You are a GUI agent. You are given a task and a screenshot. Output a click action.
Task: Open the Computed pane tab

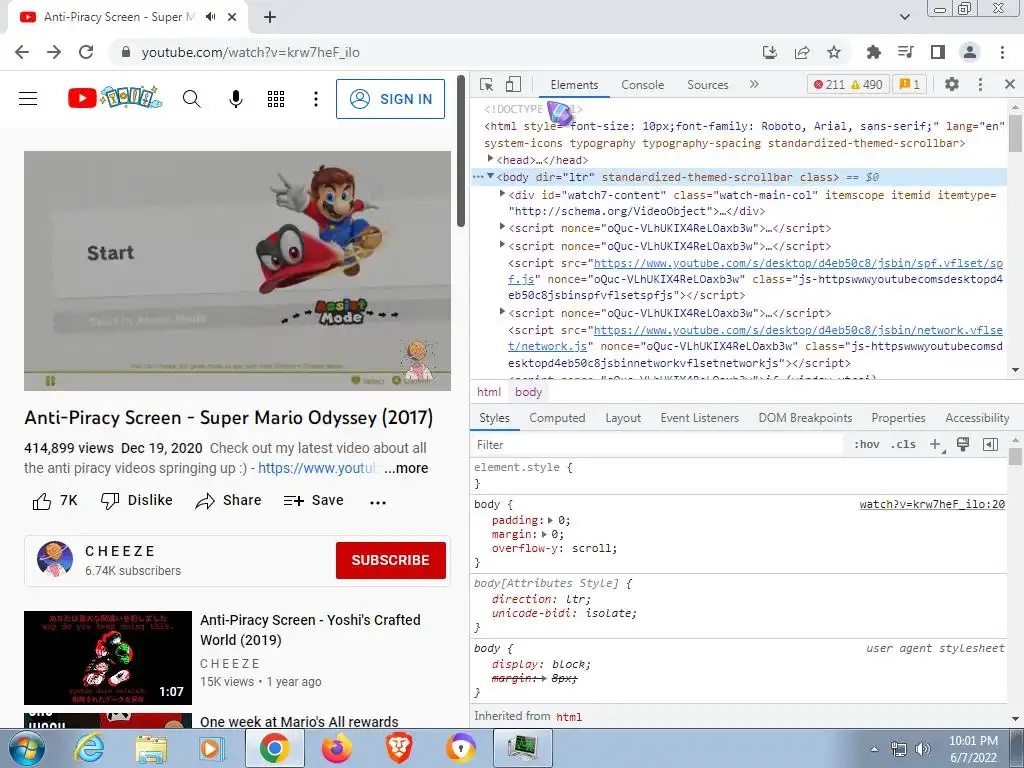click(x=557, y=418)
